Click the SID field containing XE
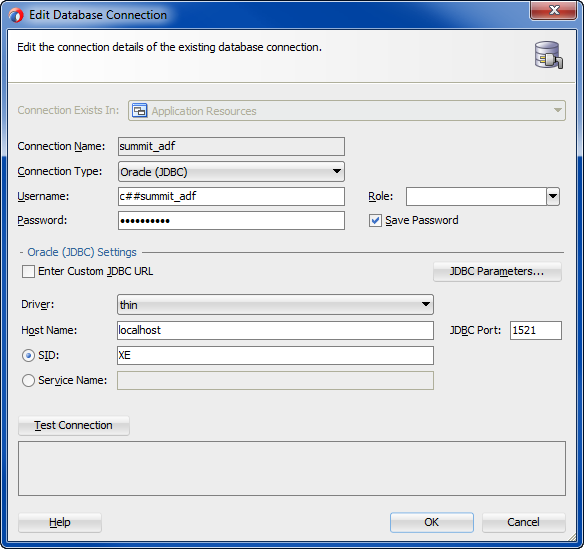Viewport: 584px width, 549px height. pyautogui.click(x=275, y=356)
